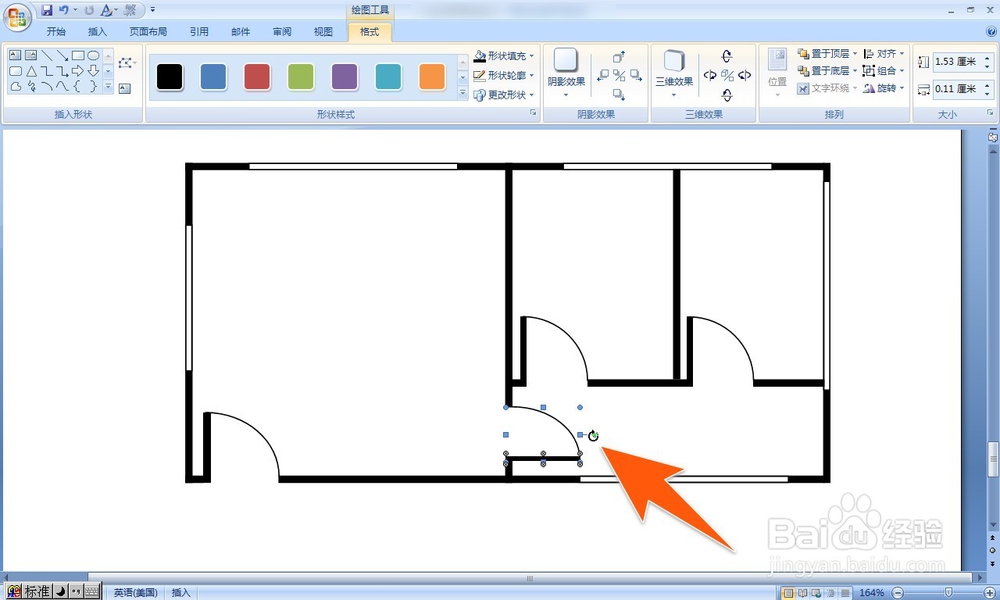Apply the red shape style swatch
Image resolution: width=1000 pixels, height=600 pixels.
[x=257, y=77]
